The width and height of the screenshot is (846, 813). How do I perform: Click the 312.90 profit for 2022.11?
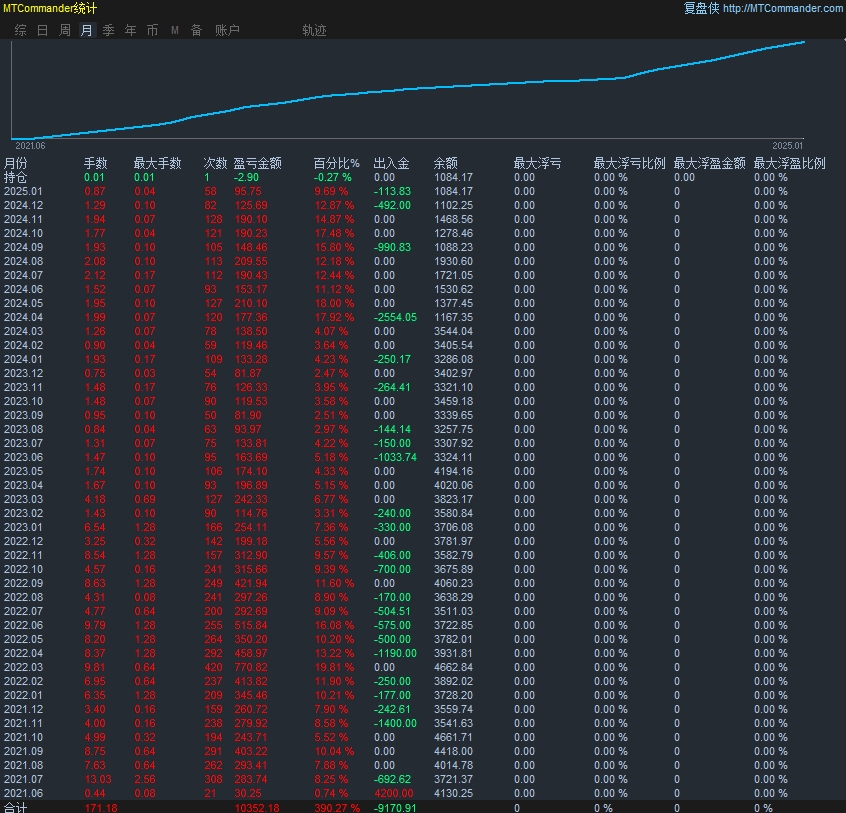pos(250,555)
